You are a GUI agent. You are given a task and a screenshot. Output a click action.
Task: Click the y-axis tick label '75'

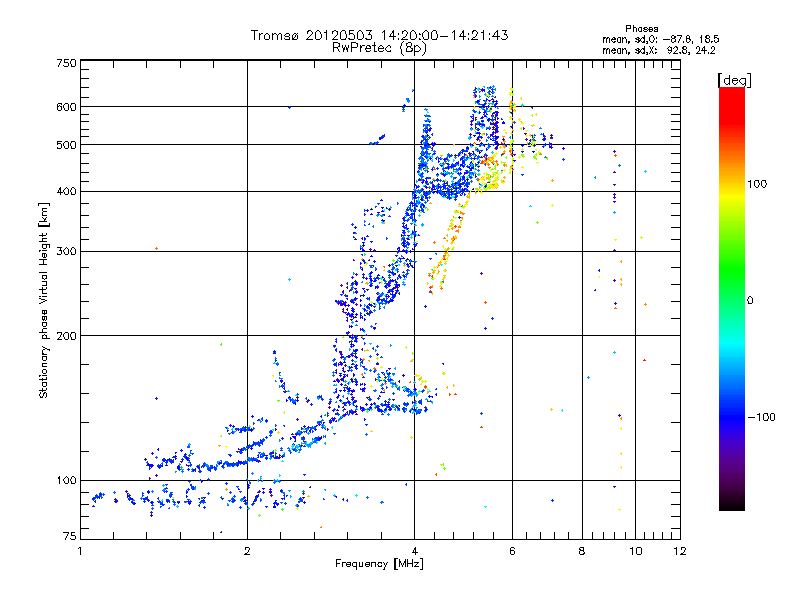(69, 536)
